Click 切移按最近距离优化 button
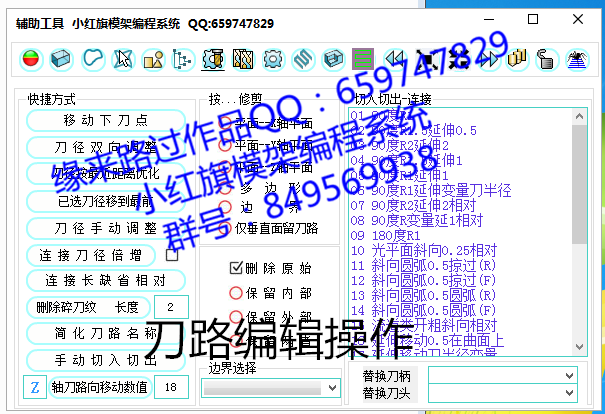Image resolution: width=605 pixels, height=414 pixels. point(106,174)
